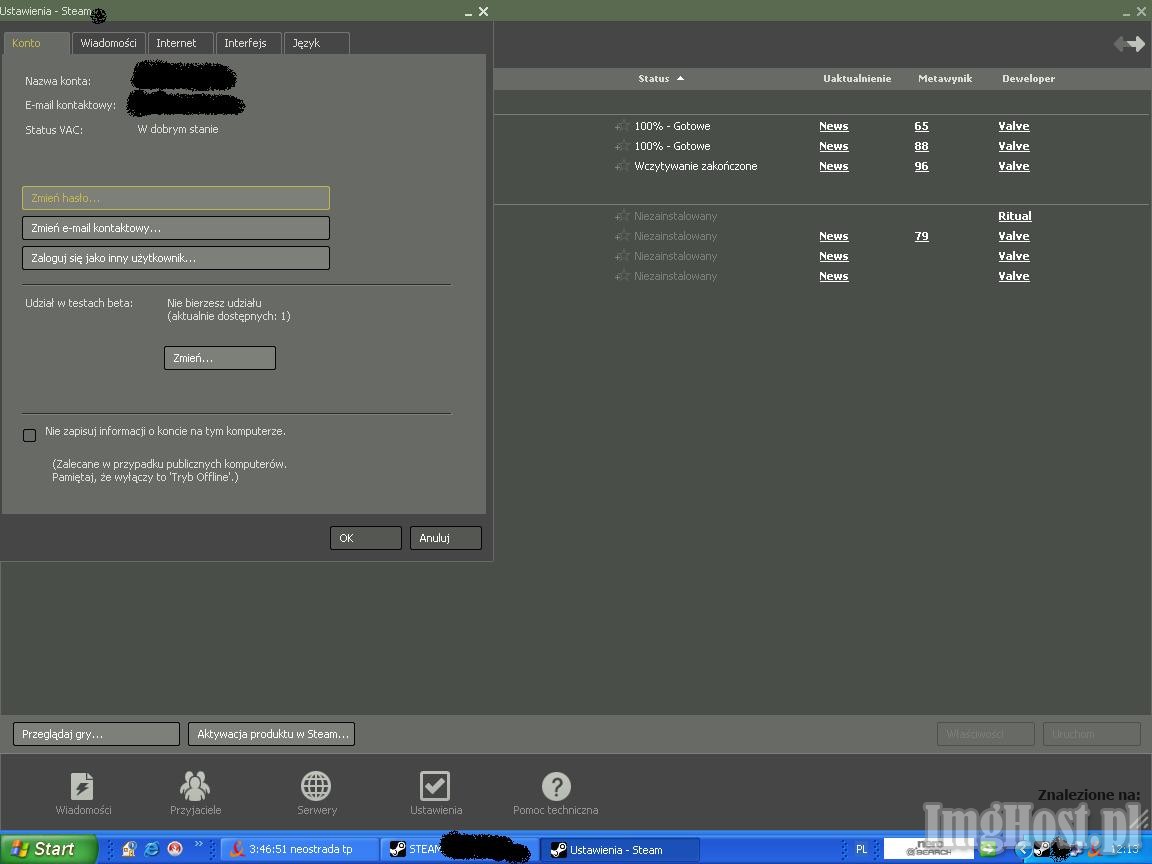Open Valve link in Metawynik 79 row
This screenshot has width=1152, height=864.
point(1014,236)
